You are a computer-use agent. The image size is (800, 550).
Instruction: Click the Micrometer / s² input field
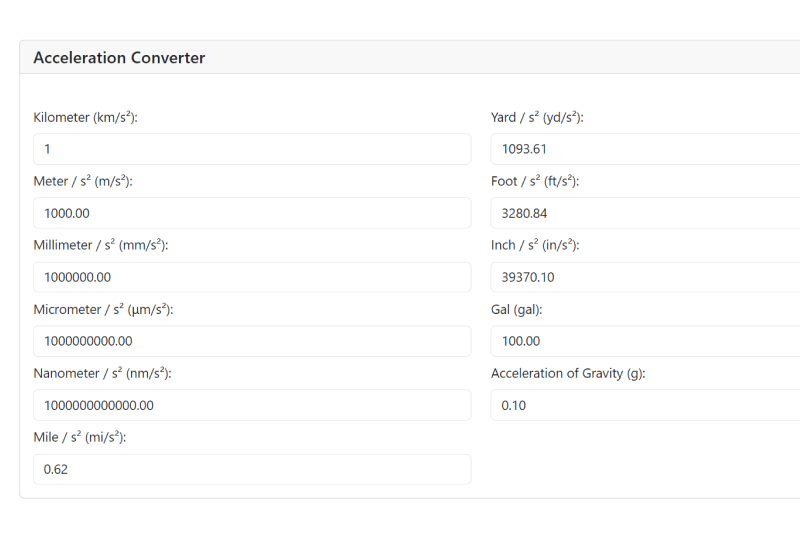click(251, 341)
